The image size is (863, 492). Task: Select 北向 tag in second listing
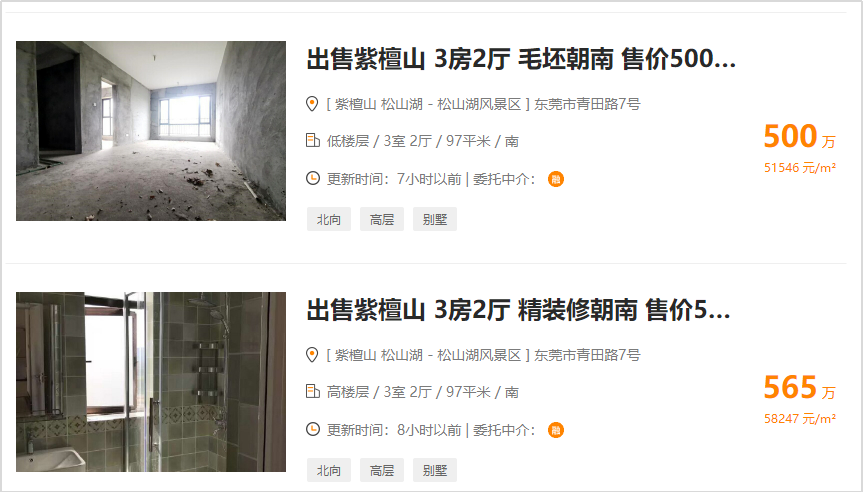point(329,470)
